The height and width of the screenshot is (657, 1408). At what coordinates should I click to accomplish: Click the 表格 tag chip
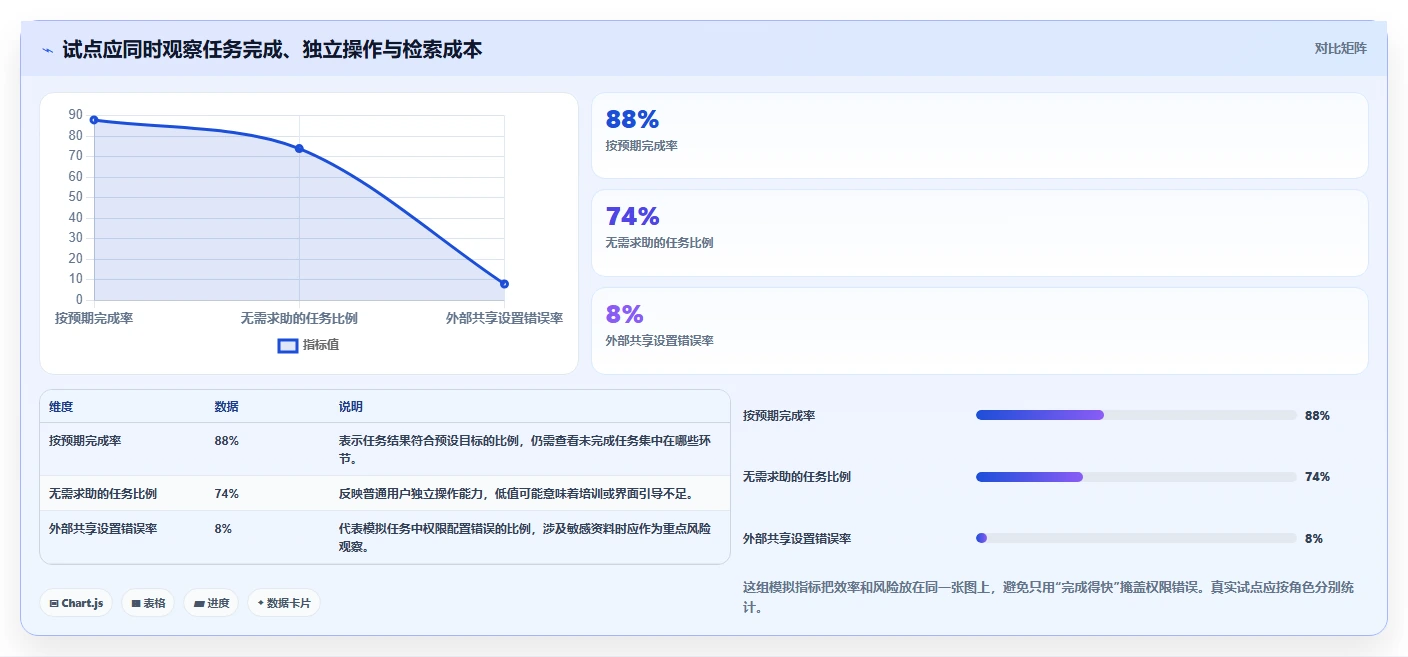148,603
